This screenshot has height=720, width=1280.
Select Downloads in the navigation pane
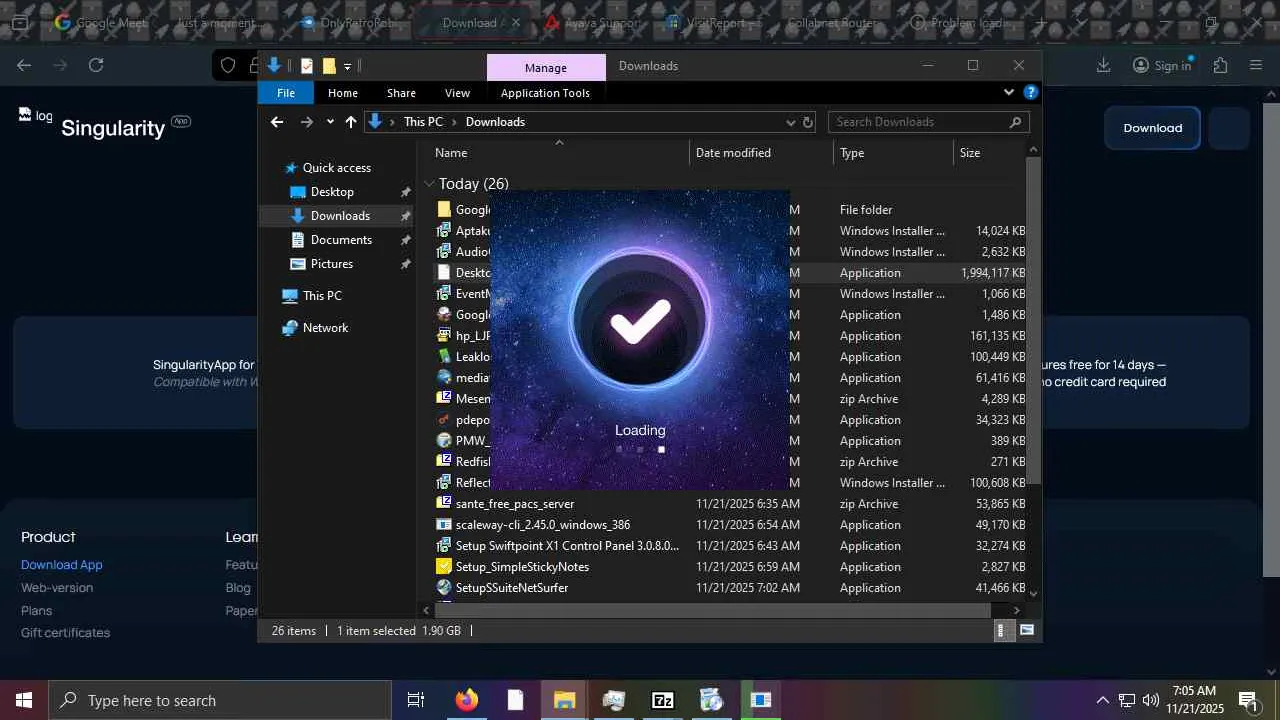(340, 216)
